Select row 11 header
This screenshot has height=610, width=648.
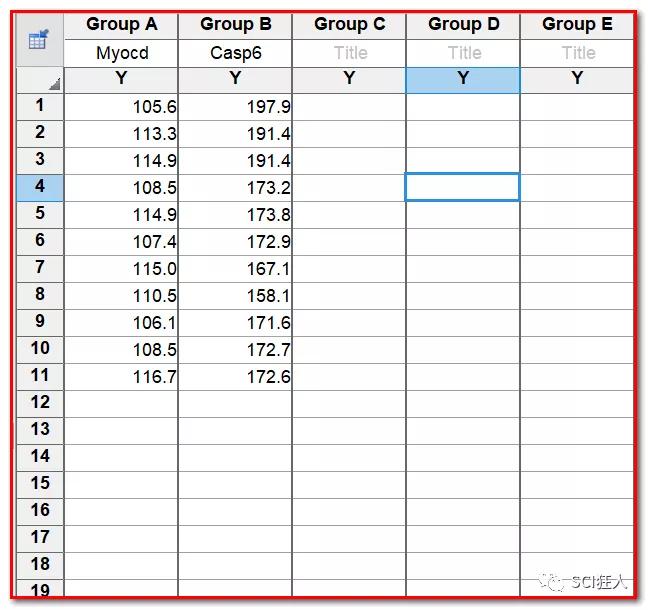click(40, 375)
